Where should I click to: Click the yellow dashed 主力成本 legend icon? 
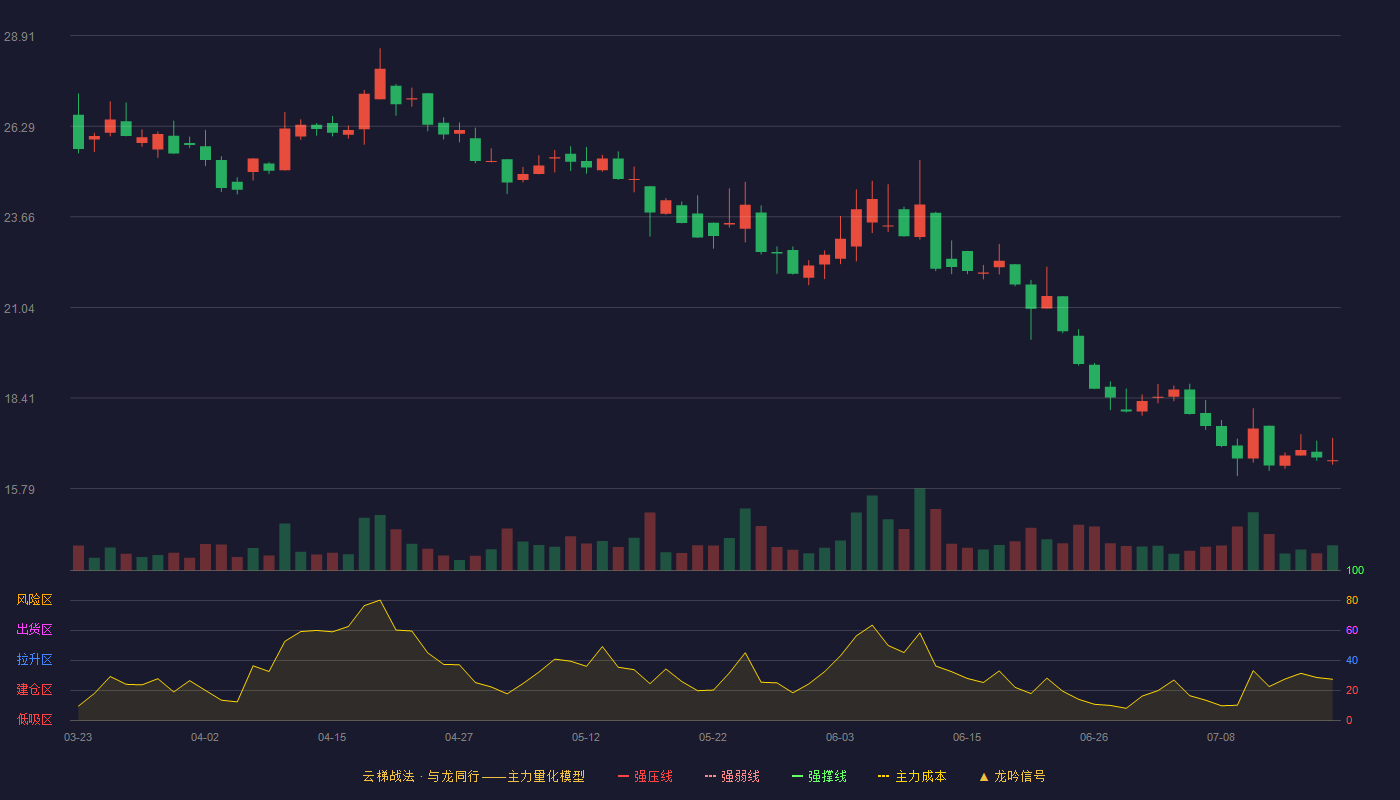[883, 776]
